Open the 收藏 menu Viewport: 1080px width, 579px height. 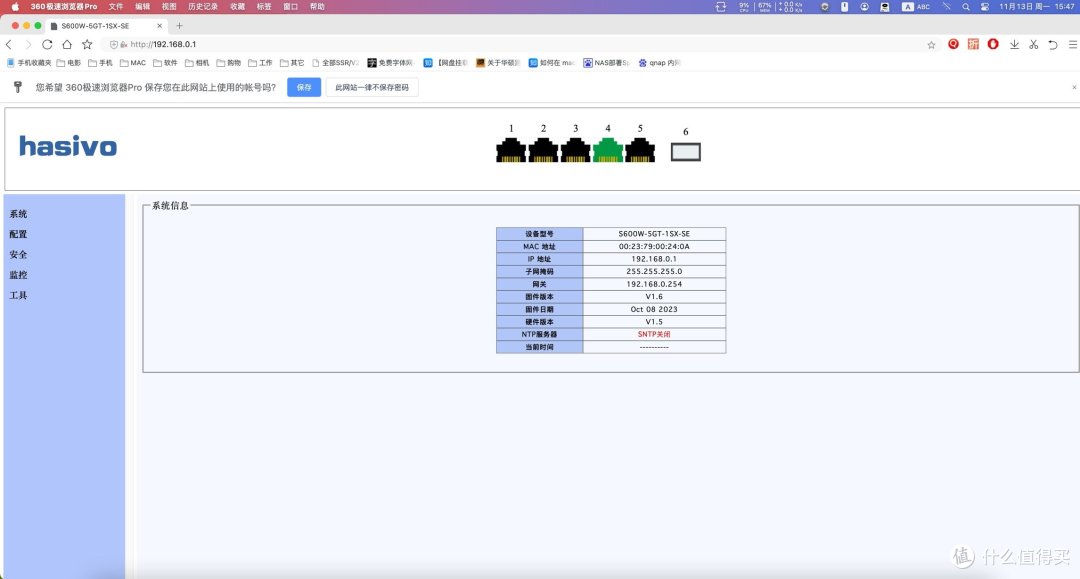[238, 7]
